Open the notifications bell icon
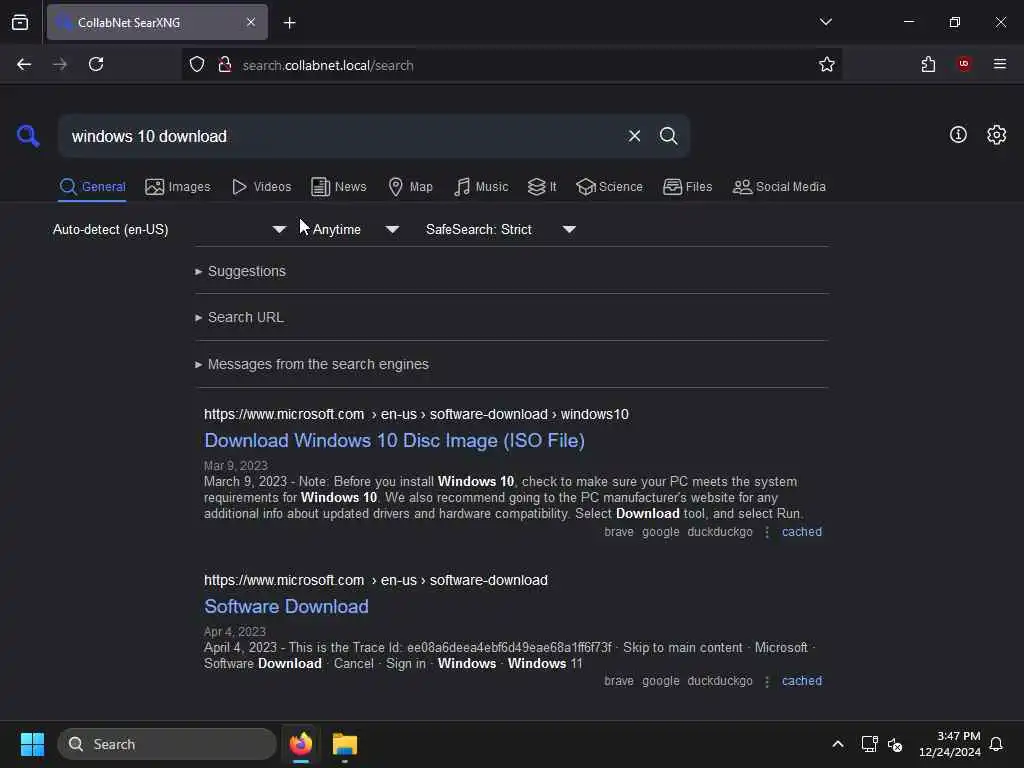1024x768 pixels. (x=996, y=744)
